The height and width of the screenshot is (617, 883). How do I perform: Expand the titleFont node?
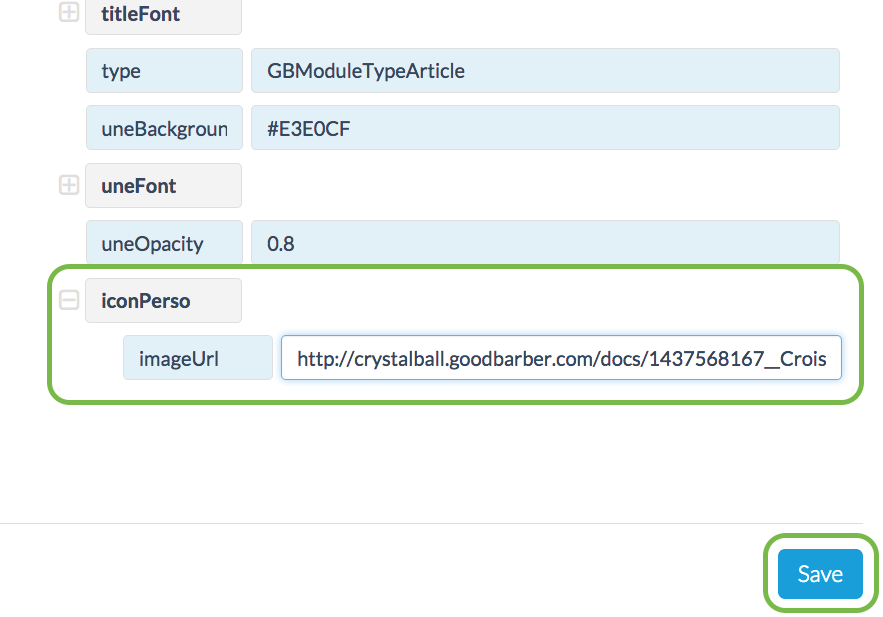coord(69,14)
